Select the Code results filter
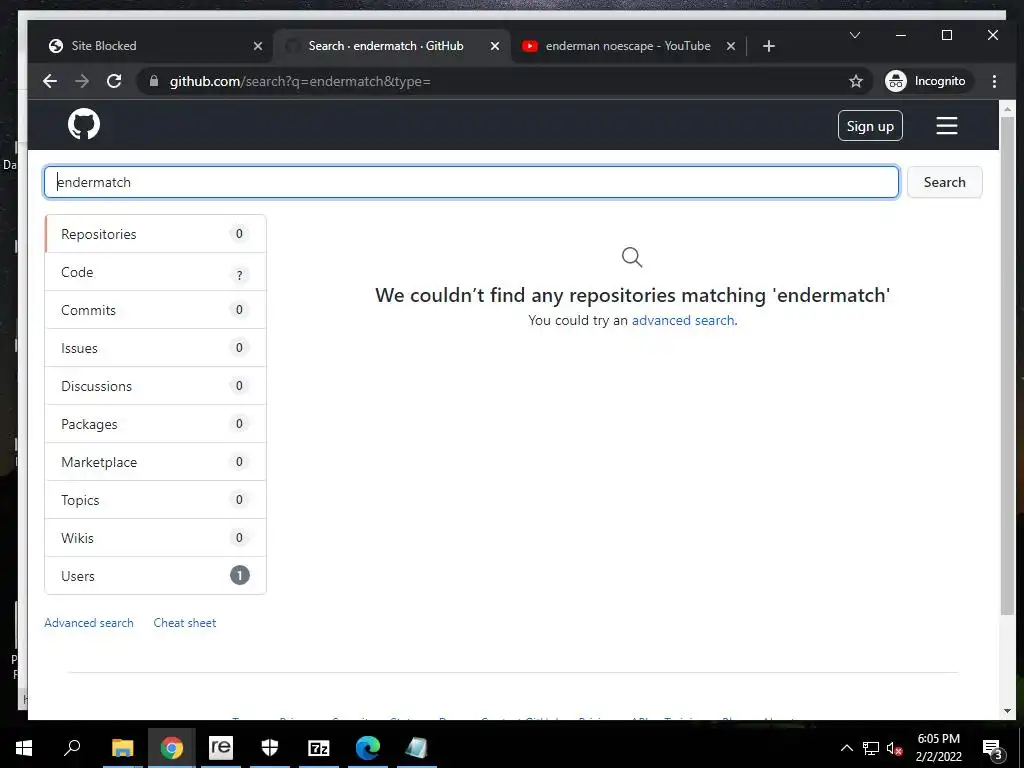 (155, 272)
